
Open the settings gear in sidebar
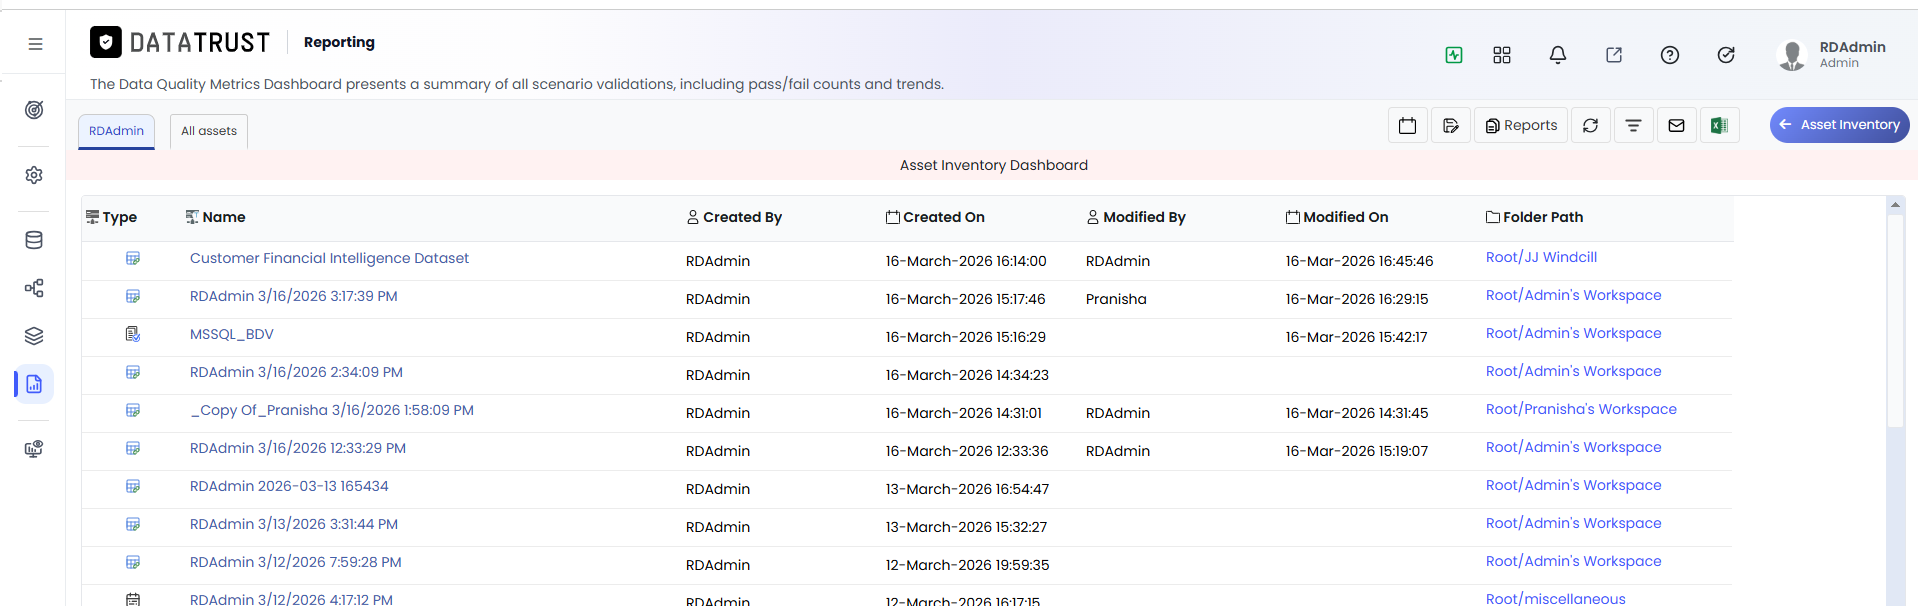[x=34, y=175]
